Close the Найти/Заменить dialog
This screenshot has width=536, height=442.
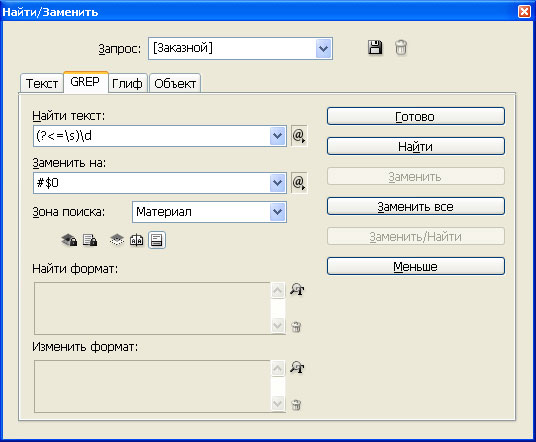[525, 11]
